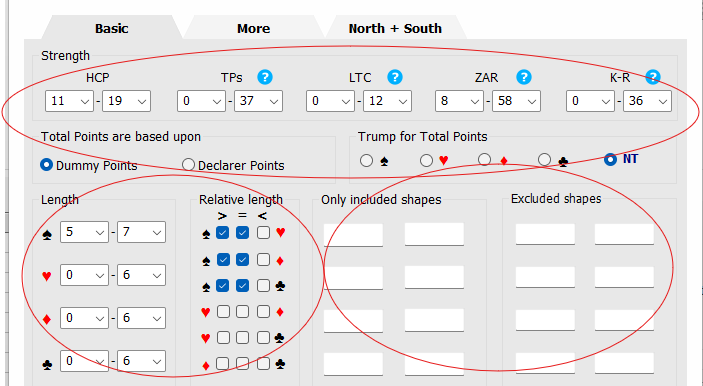
Task: Open the North + South tab
Action: point(395,28)
